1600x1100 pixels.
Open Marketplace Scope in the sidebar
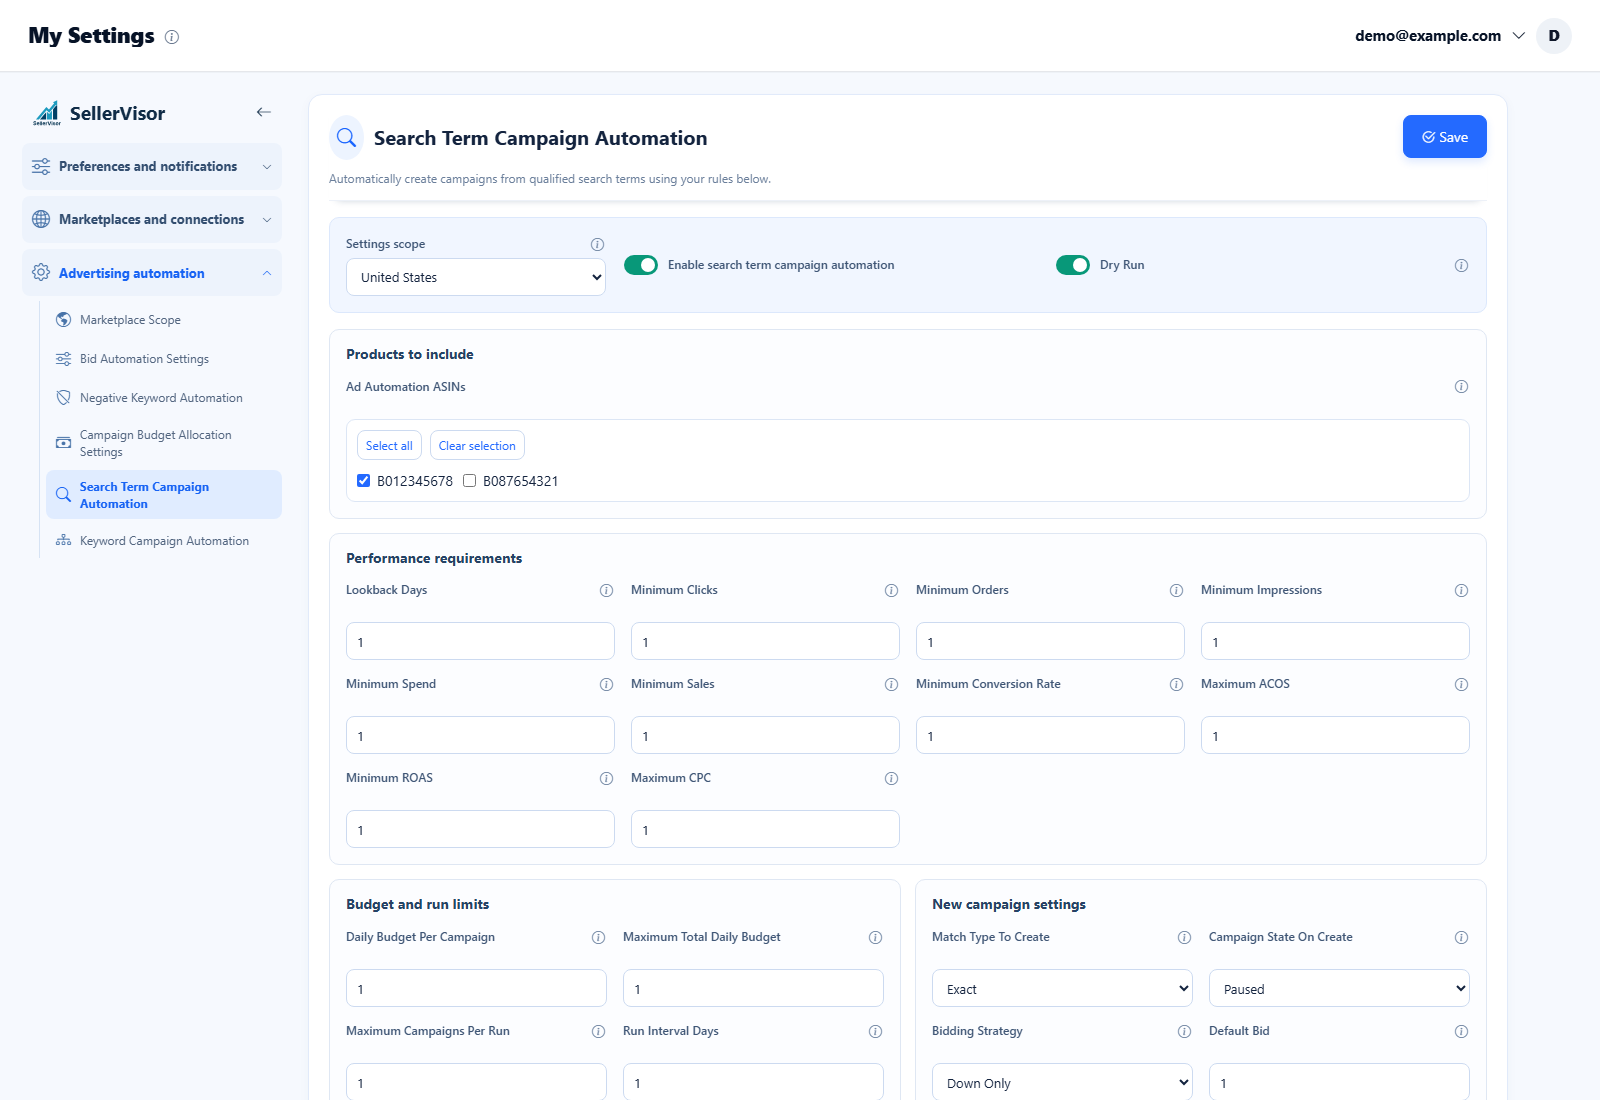pyautogui.click(x=164, y=320)
